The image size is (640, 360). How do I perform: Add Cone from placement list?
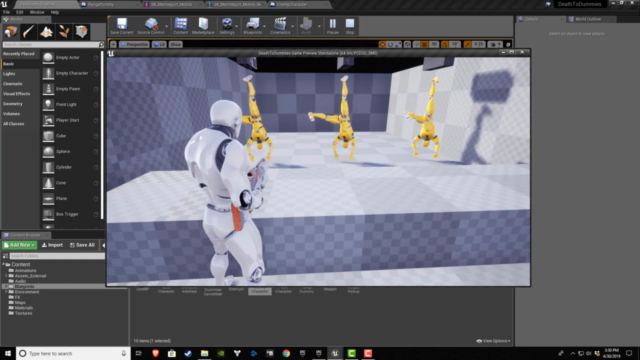(71, 182)
